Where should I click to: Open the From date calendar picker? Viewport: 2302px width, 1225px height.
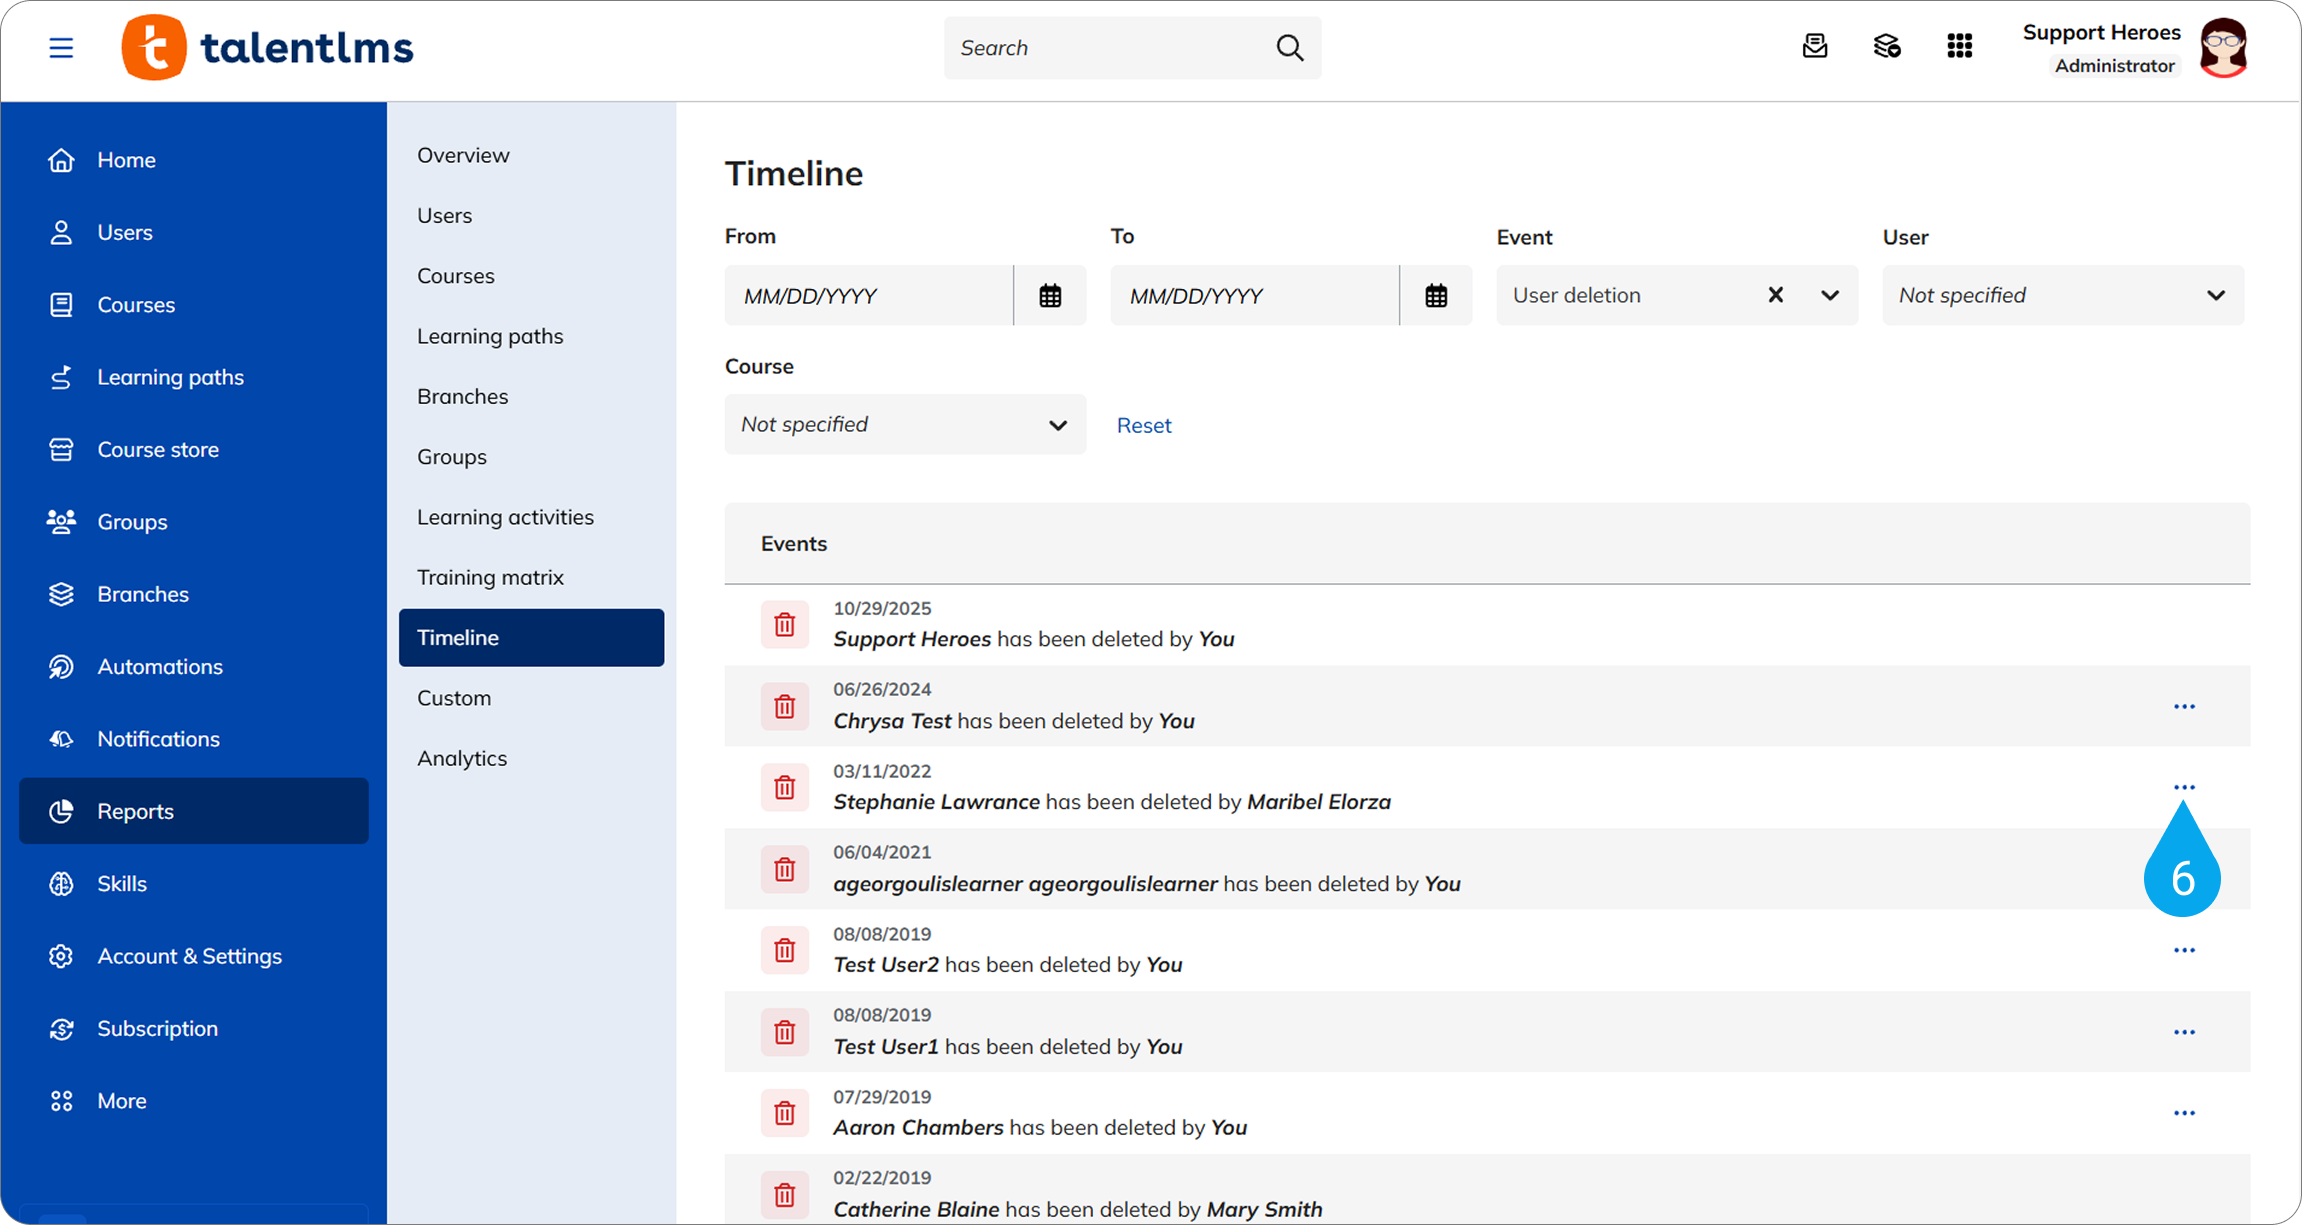click(x=1050, y=295)
